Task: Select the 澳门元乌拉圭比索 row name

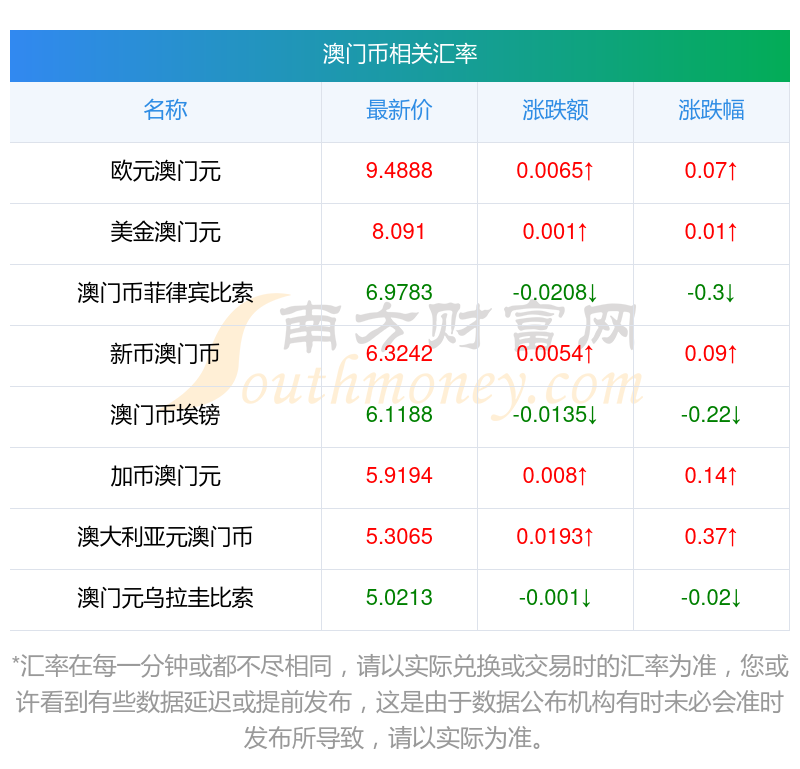Action: pos(165,598)
